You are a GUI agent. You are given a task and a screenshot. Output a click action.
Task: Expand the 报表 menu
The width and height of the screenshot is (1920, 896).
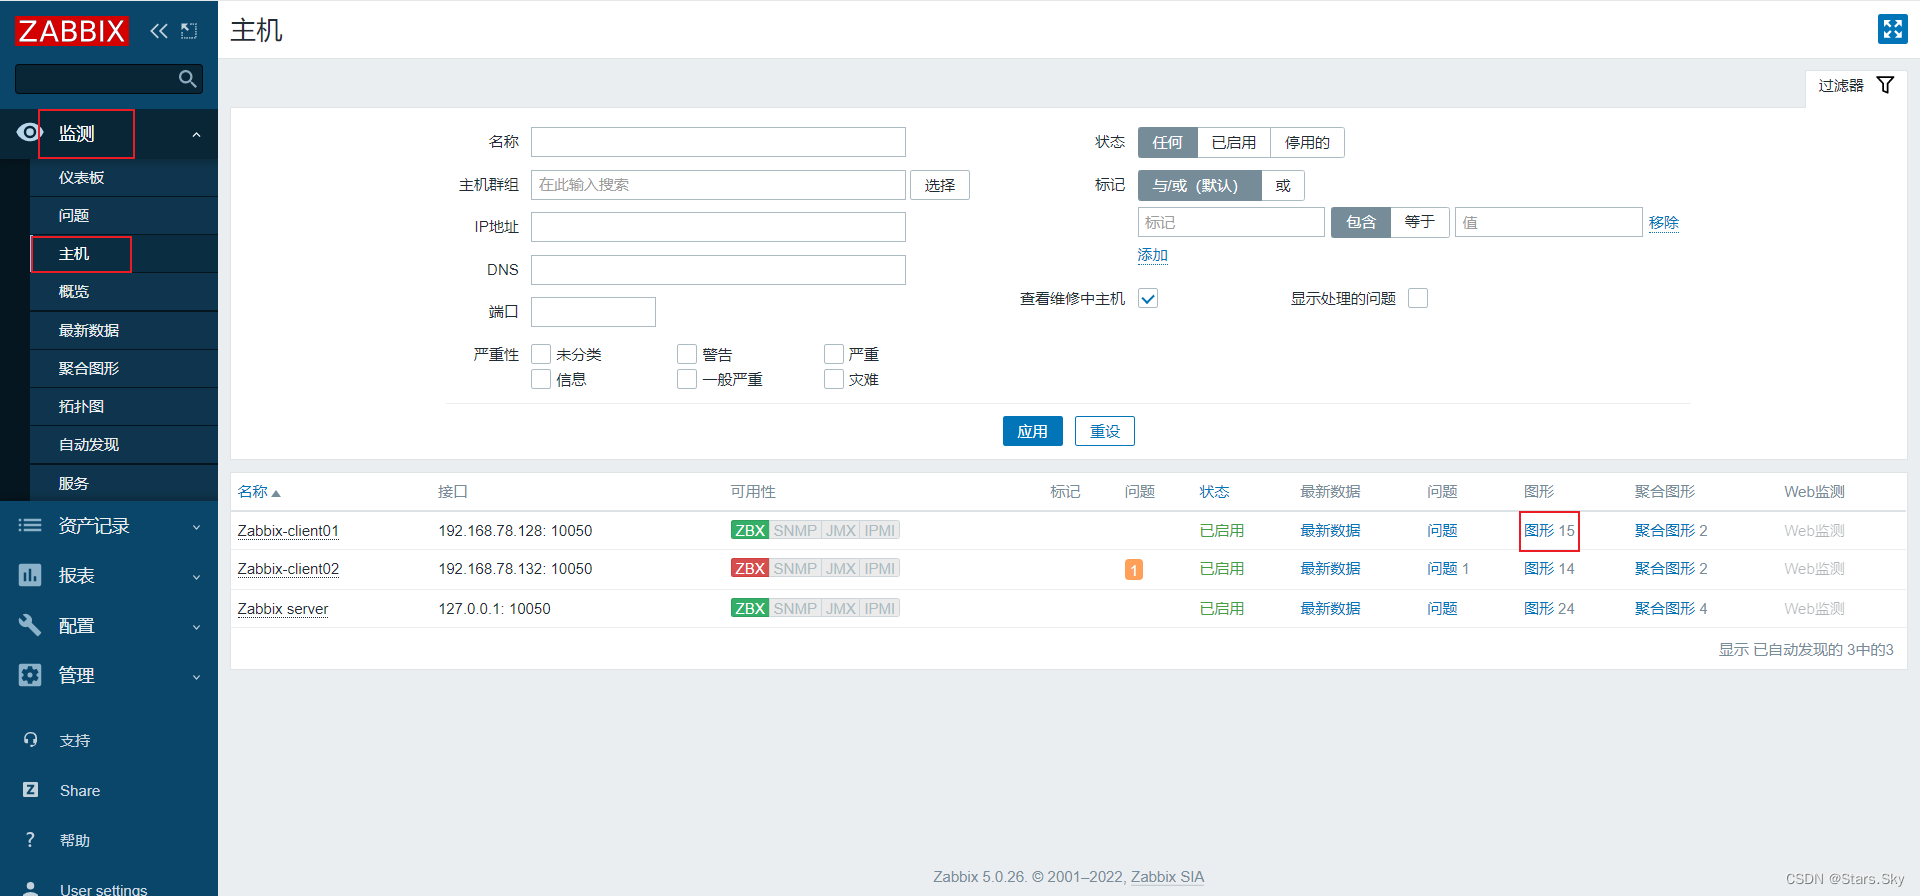click(x=196, y=577)
